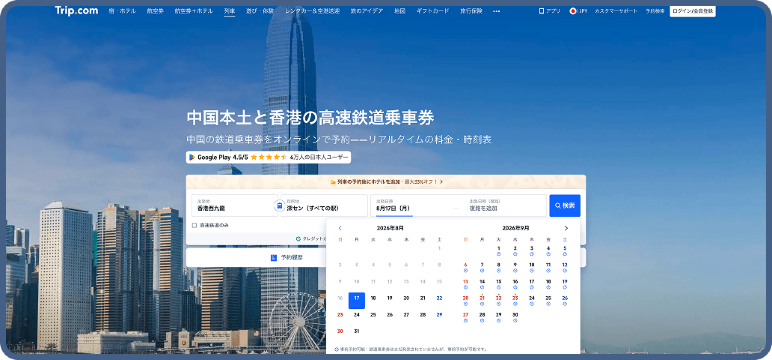The width and height of the screenshot is (772, 360).
Task: Open レンタカー&空港送迎 tab
Action: [312, 11]
